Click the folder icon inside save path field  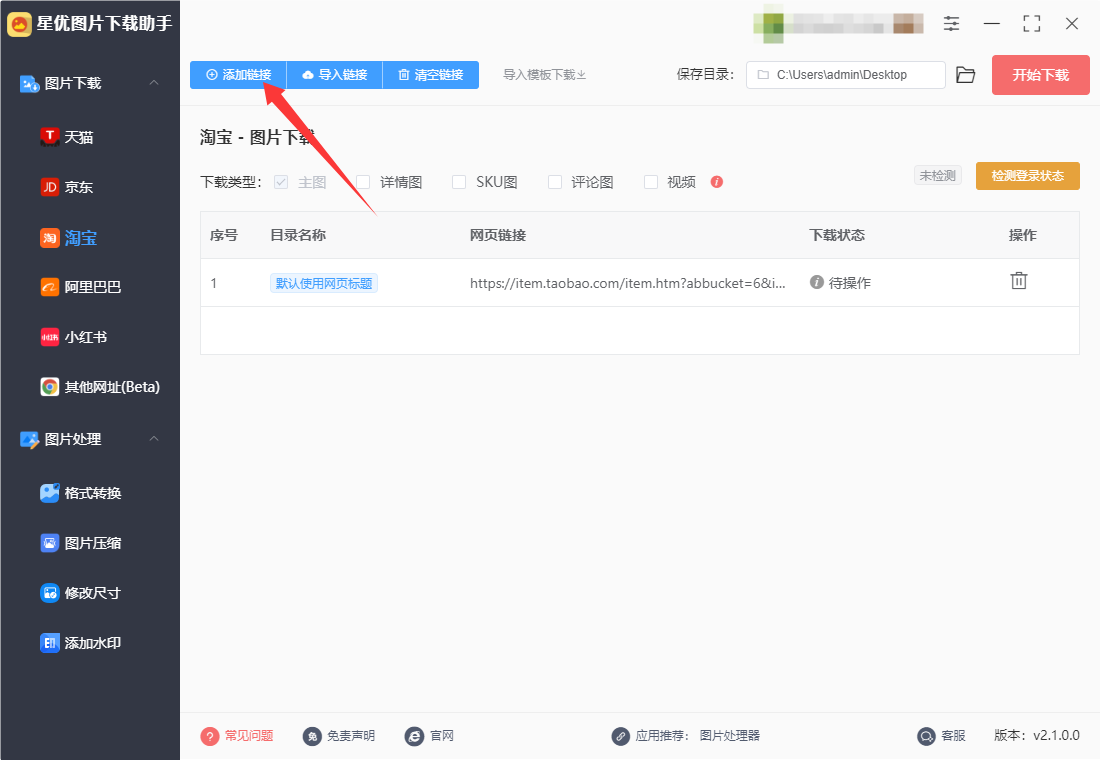point(763,74)
